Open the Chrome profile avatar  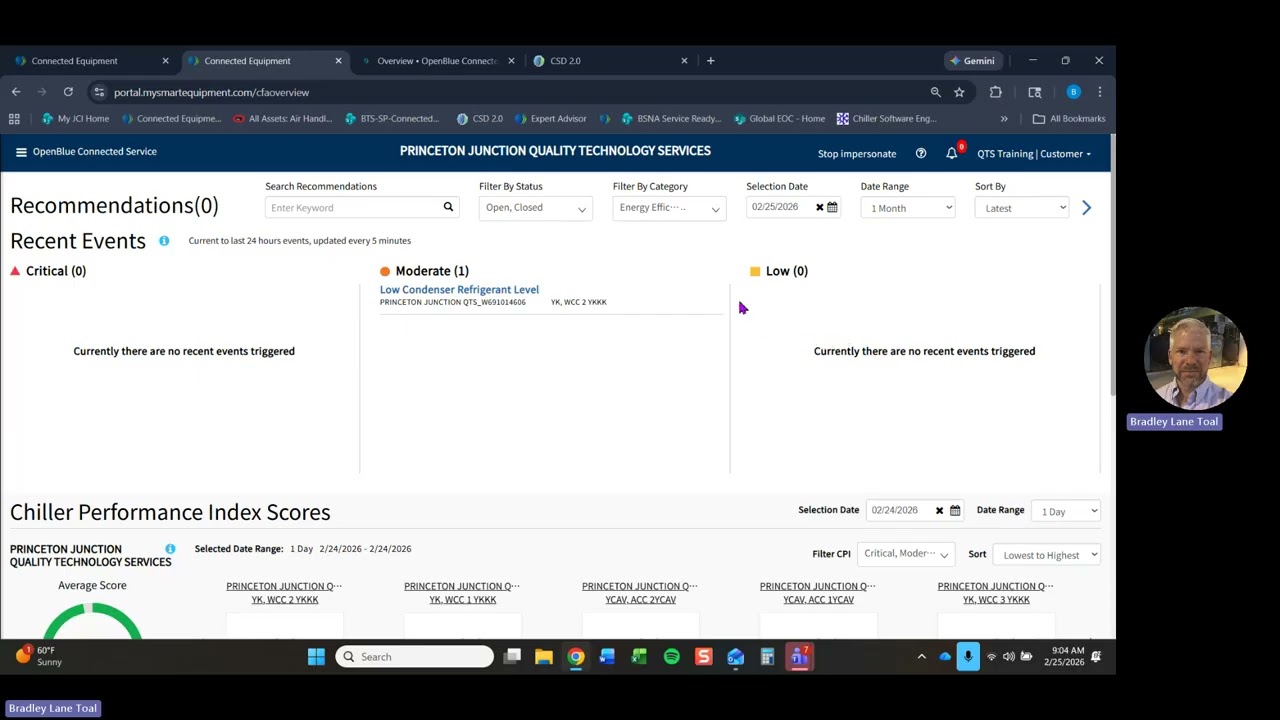(x=1073, y=92)
